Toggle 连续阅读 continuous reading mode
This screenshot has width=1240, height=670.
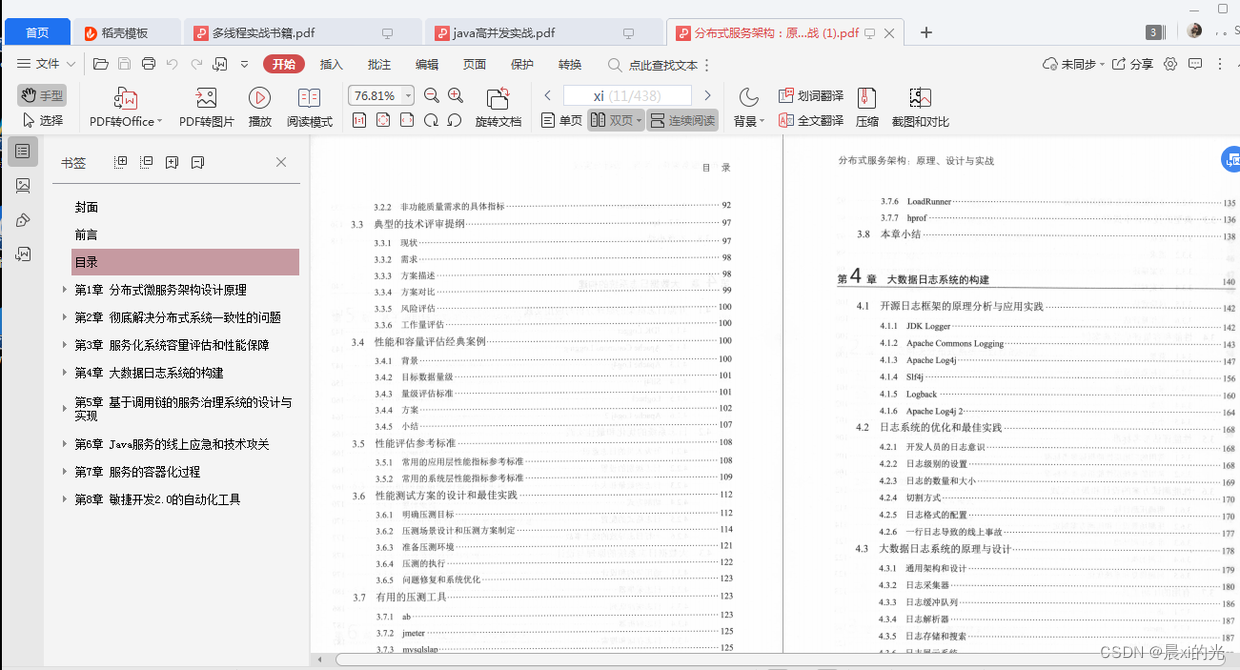683,120
